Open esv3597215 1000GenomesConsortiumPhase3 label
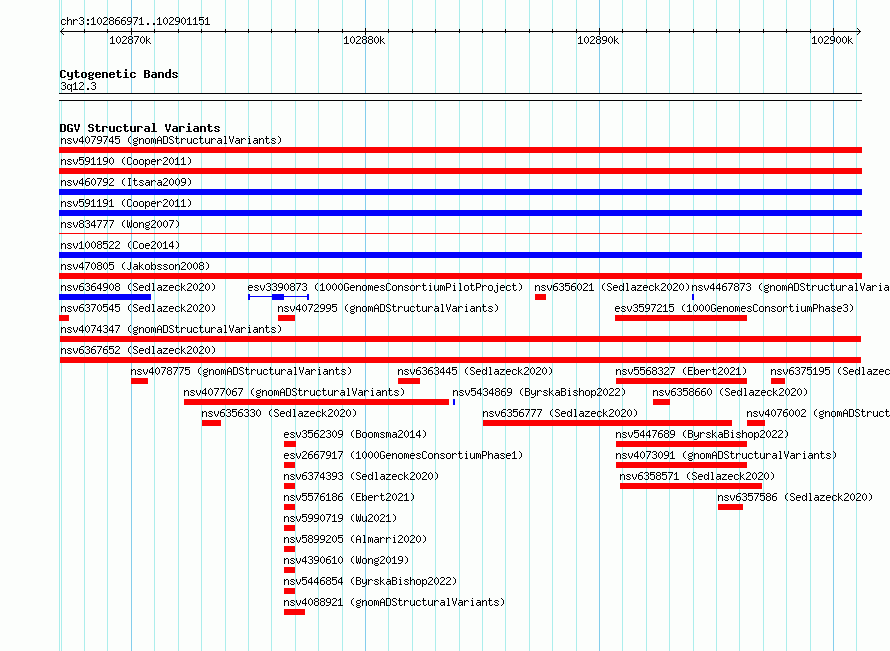Image resolution: width=890 pixels, height=651 pixels. [734, 308]
